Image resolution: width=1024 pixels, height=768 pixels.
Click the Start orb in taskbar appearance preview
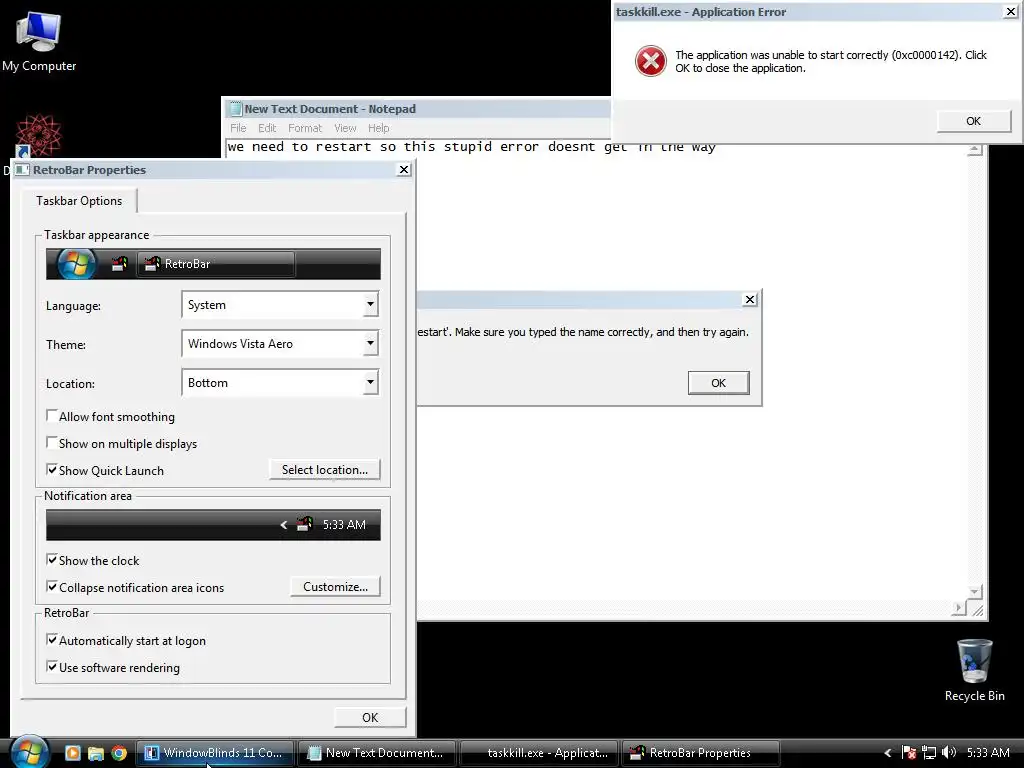point(76,264)
